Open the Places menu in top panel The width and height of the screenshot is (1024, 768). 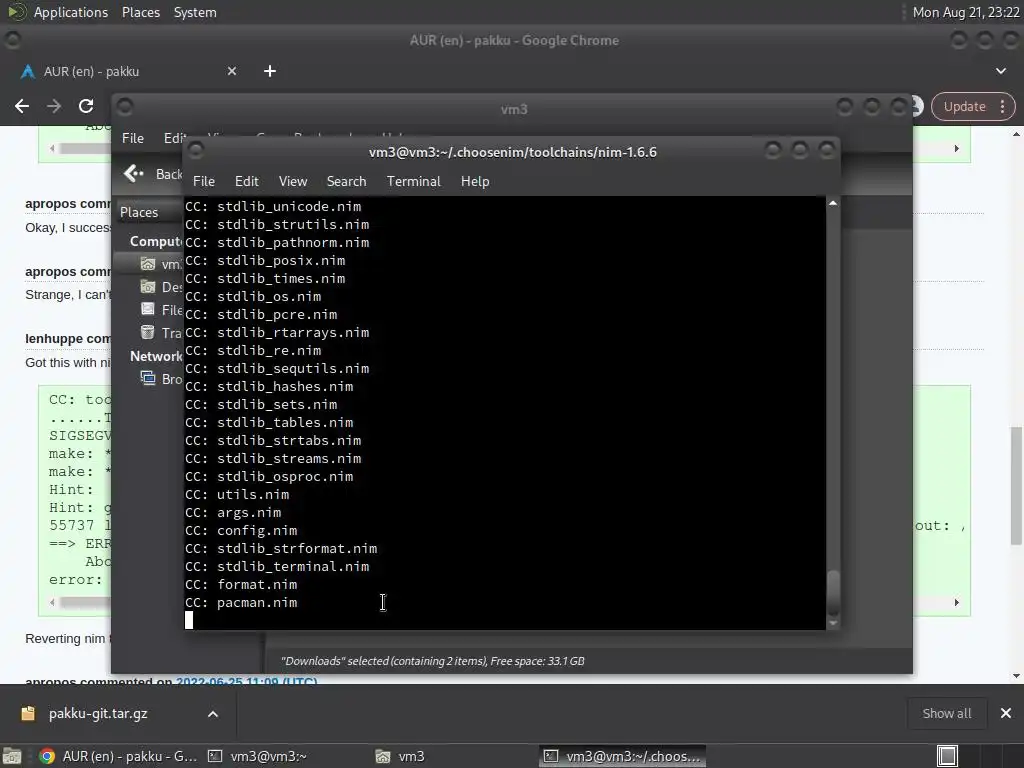coord(140,12)
